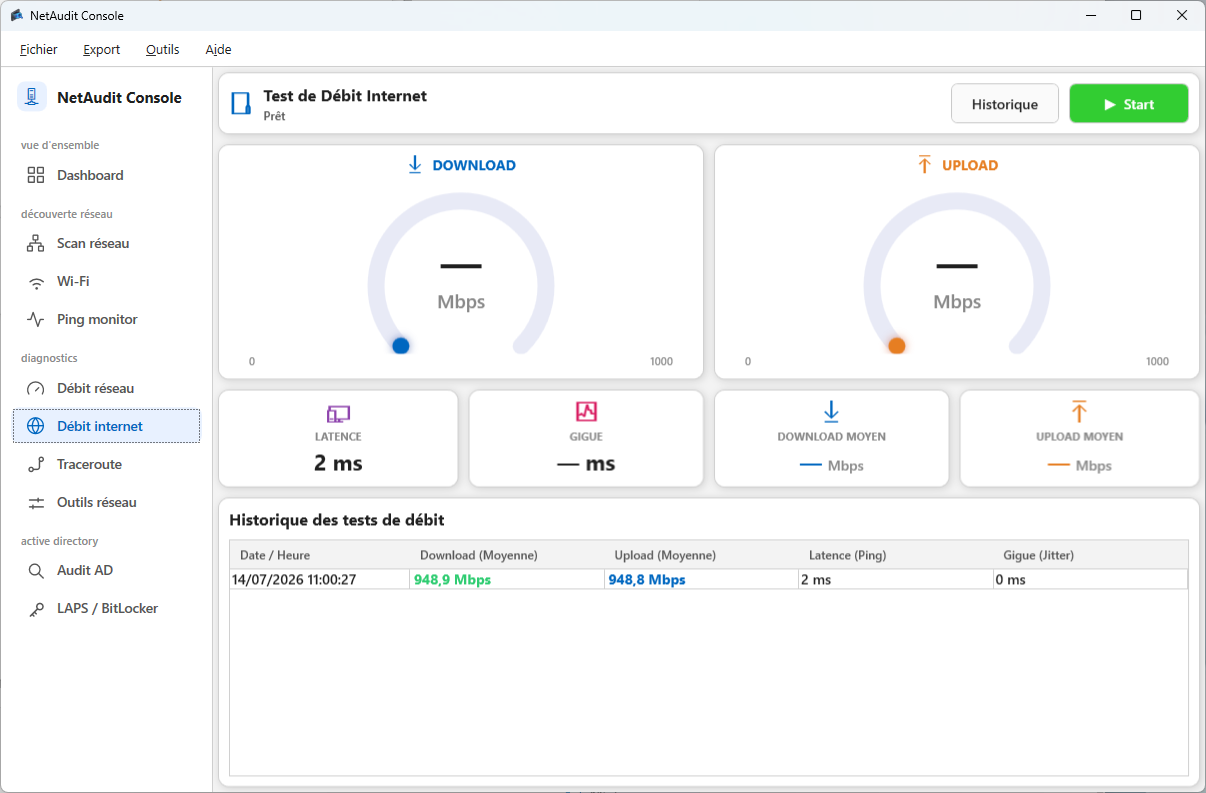Click the app icon in the title bar
This screenshot has height=793, width=1206.
pyautogui.click(x=16, y=15)
